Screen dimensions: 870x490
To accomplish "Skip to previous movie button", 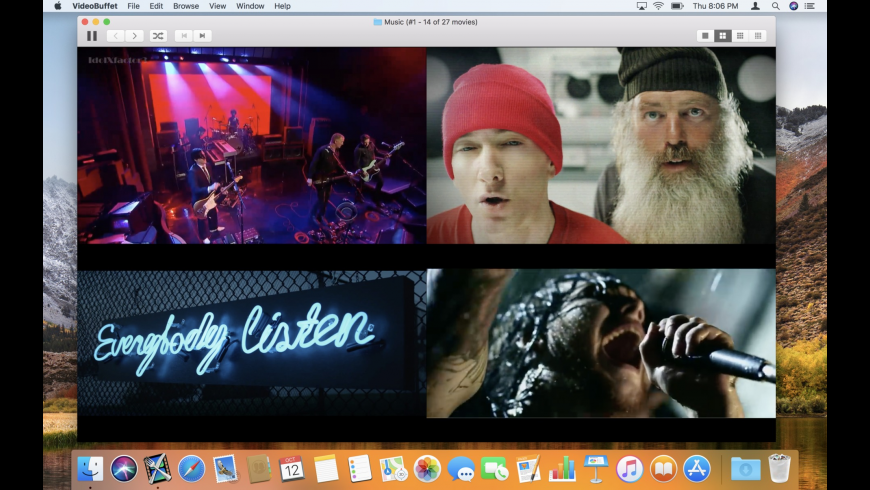I will [184, 36].
